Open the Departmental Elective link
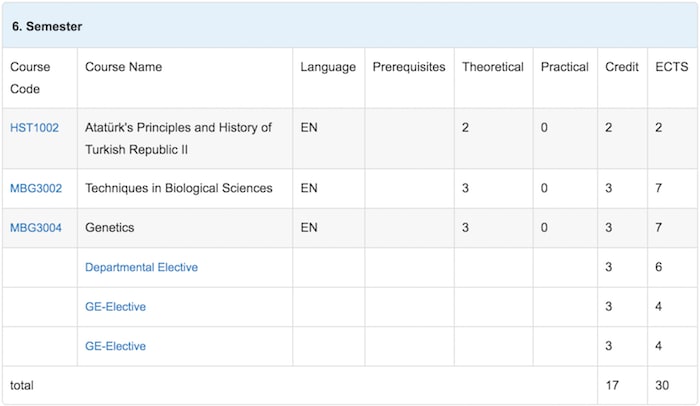This screenshot has height=406, width=700. (141, 267)
